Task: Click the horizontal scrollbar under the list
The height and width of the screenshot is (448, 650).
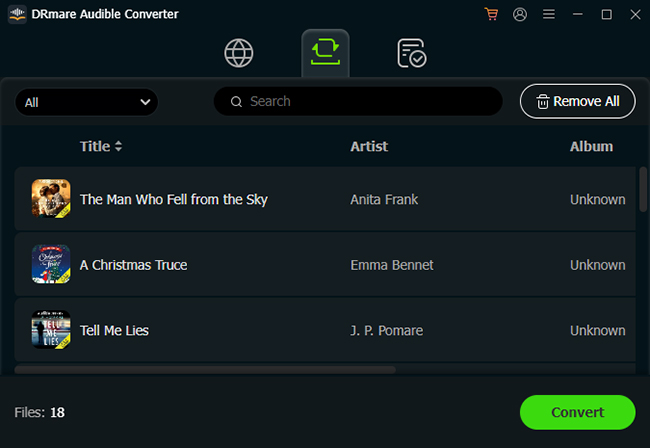Action: click(x=205, y=370)
